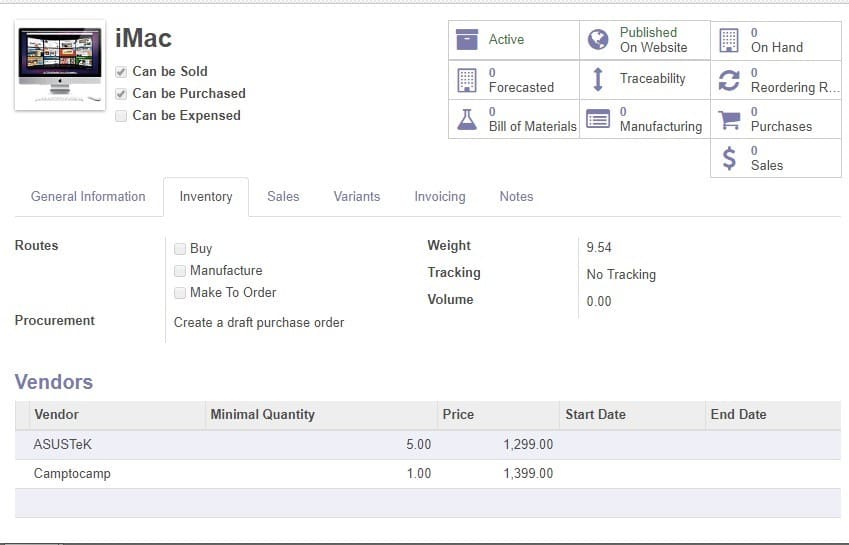The image size is (849, 545).
Task: Click the Purchases shopping cart icon
Action: (x=729, y=120)
